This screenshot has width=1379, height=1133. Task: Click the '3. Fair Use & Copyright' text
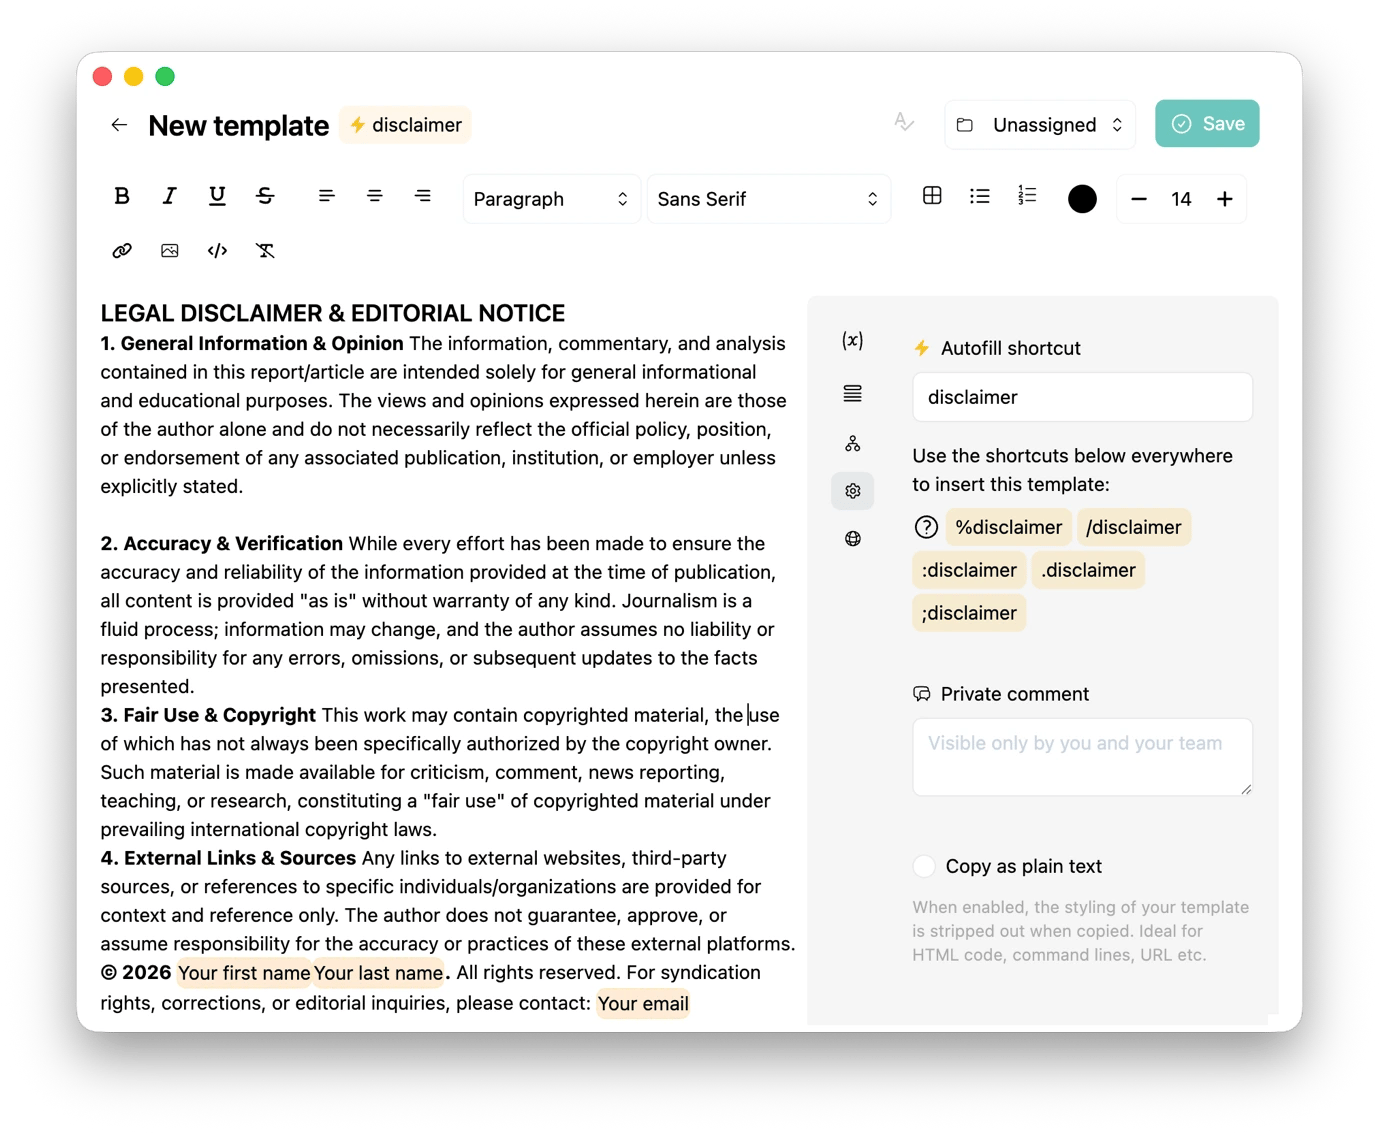[x=208, y=715]
